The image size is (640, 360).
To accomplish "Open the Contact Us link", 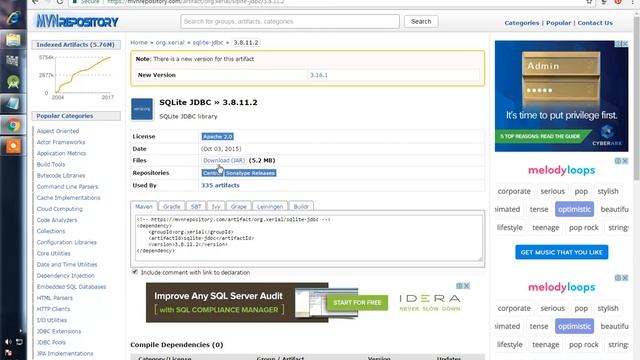I will [595, 23].
